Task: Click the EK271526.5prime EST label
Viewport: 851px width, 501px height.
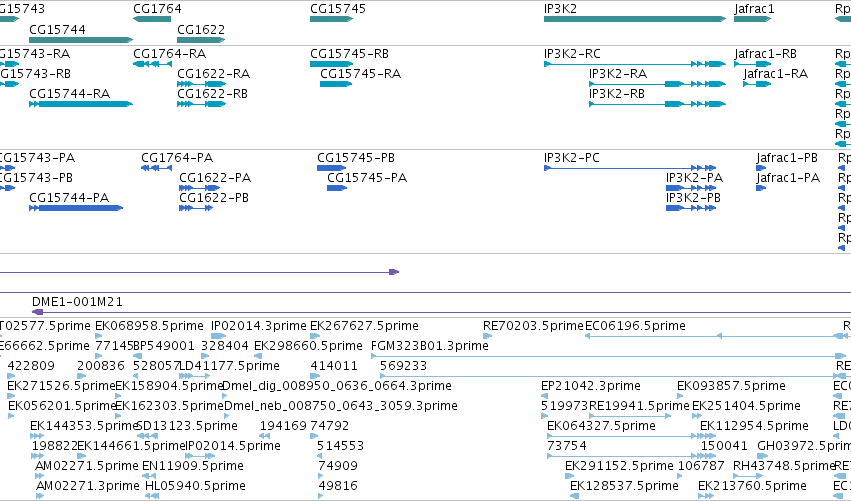Action: coord(61,386)
